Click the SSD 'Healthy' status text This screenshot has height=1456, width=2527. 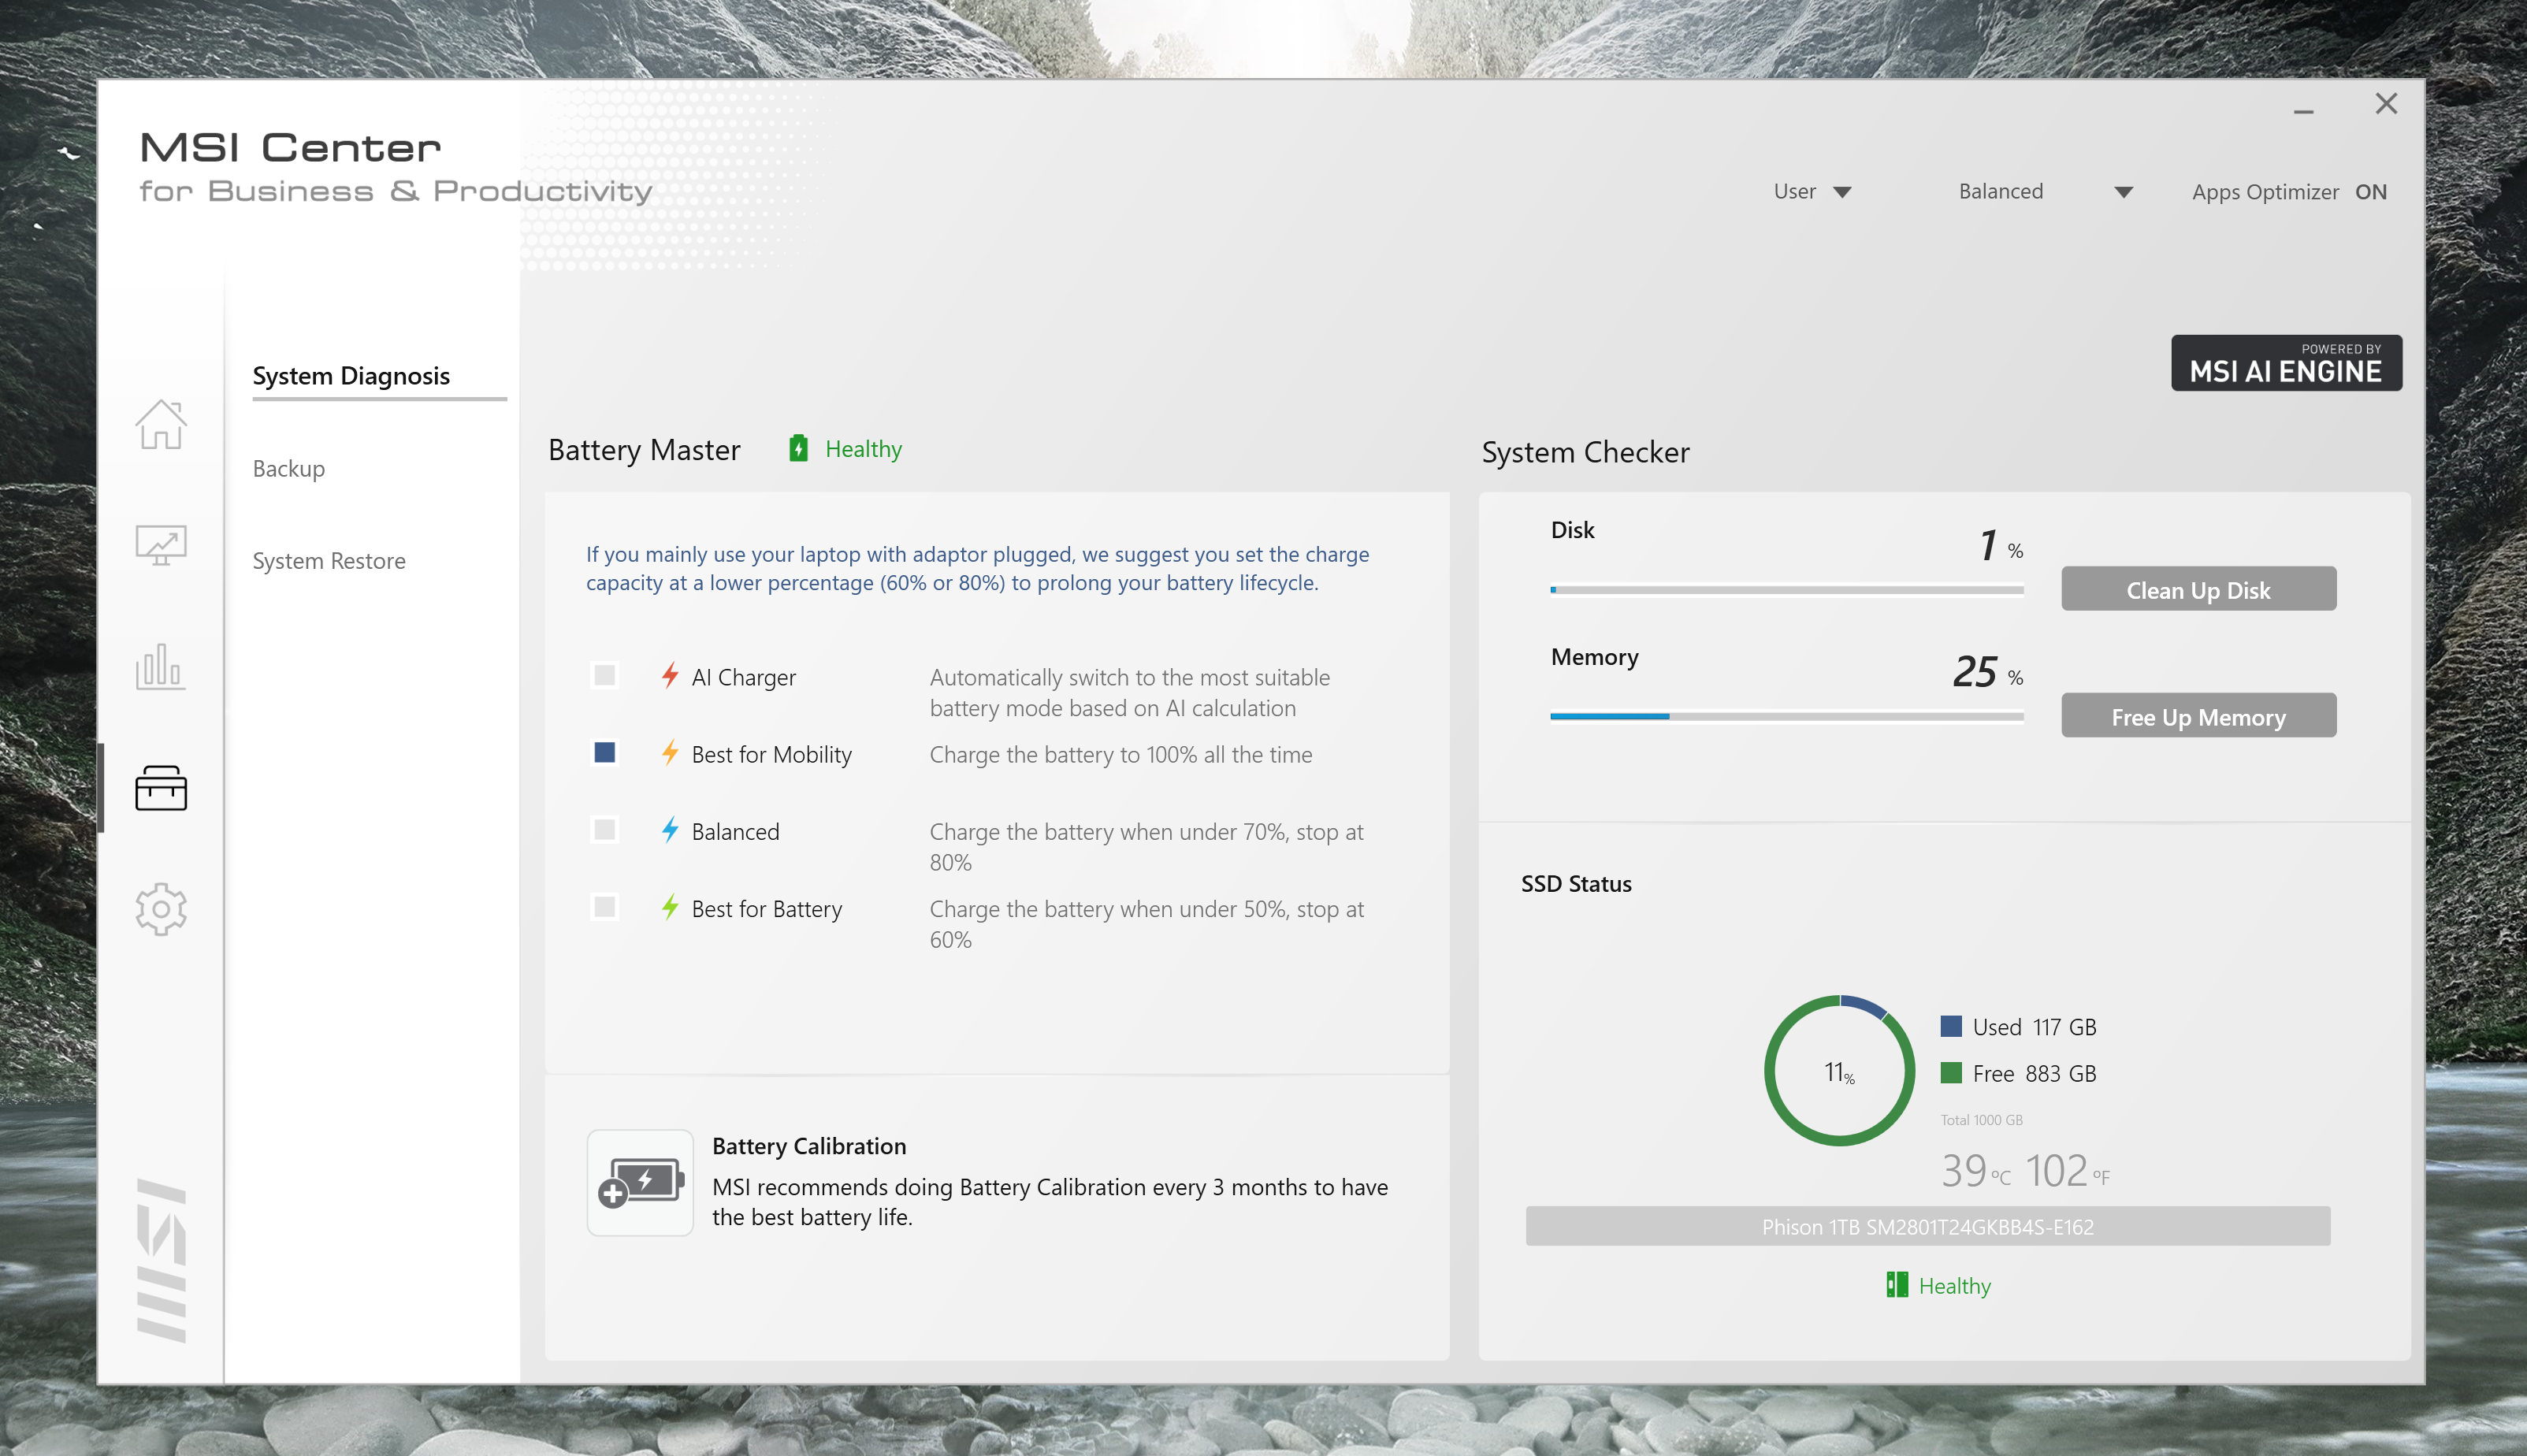coord(1954,1286)
